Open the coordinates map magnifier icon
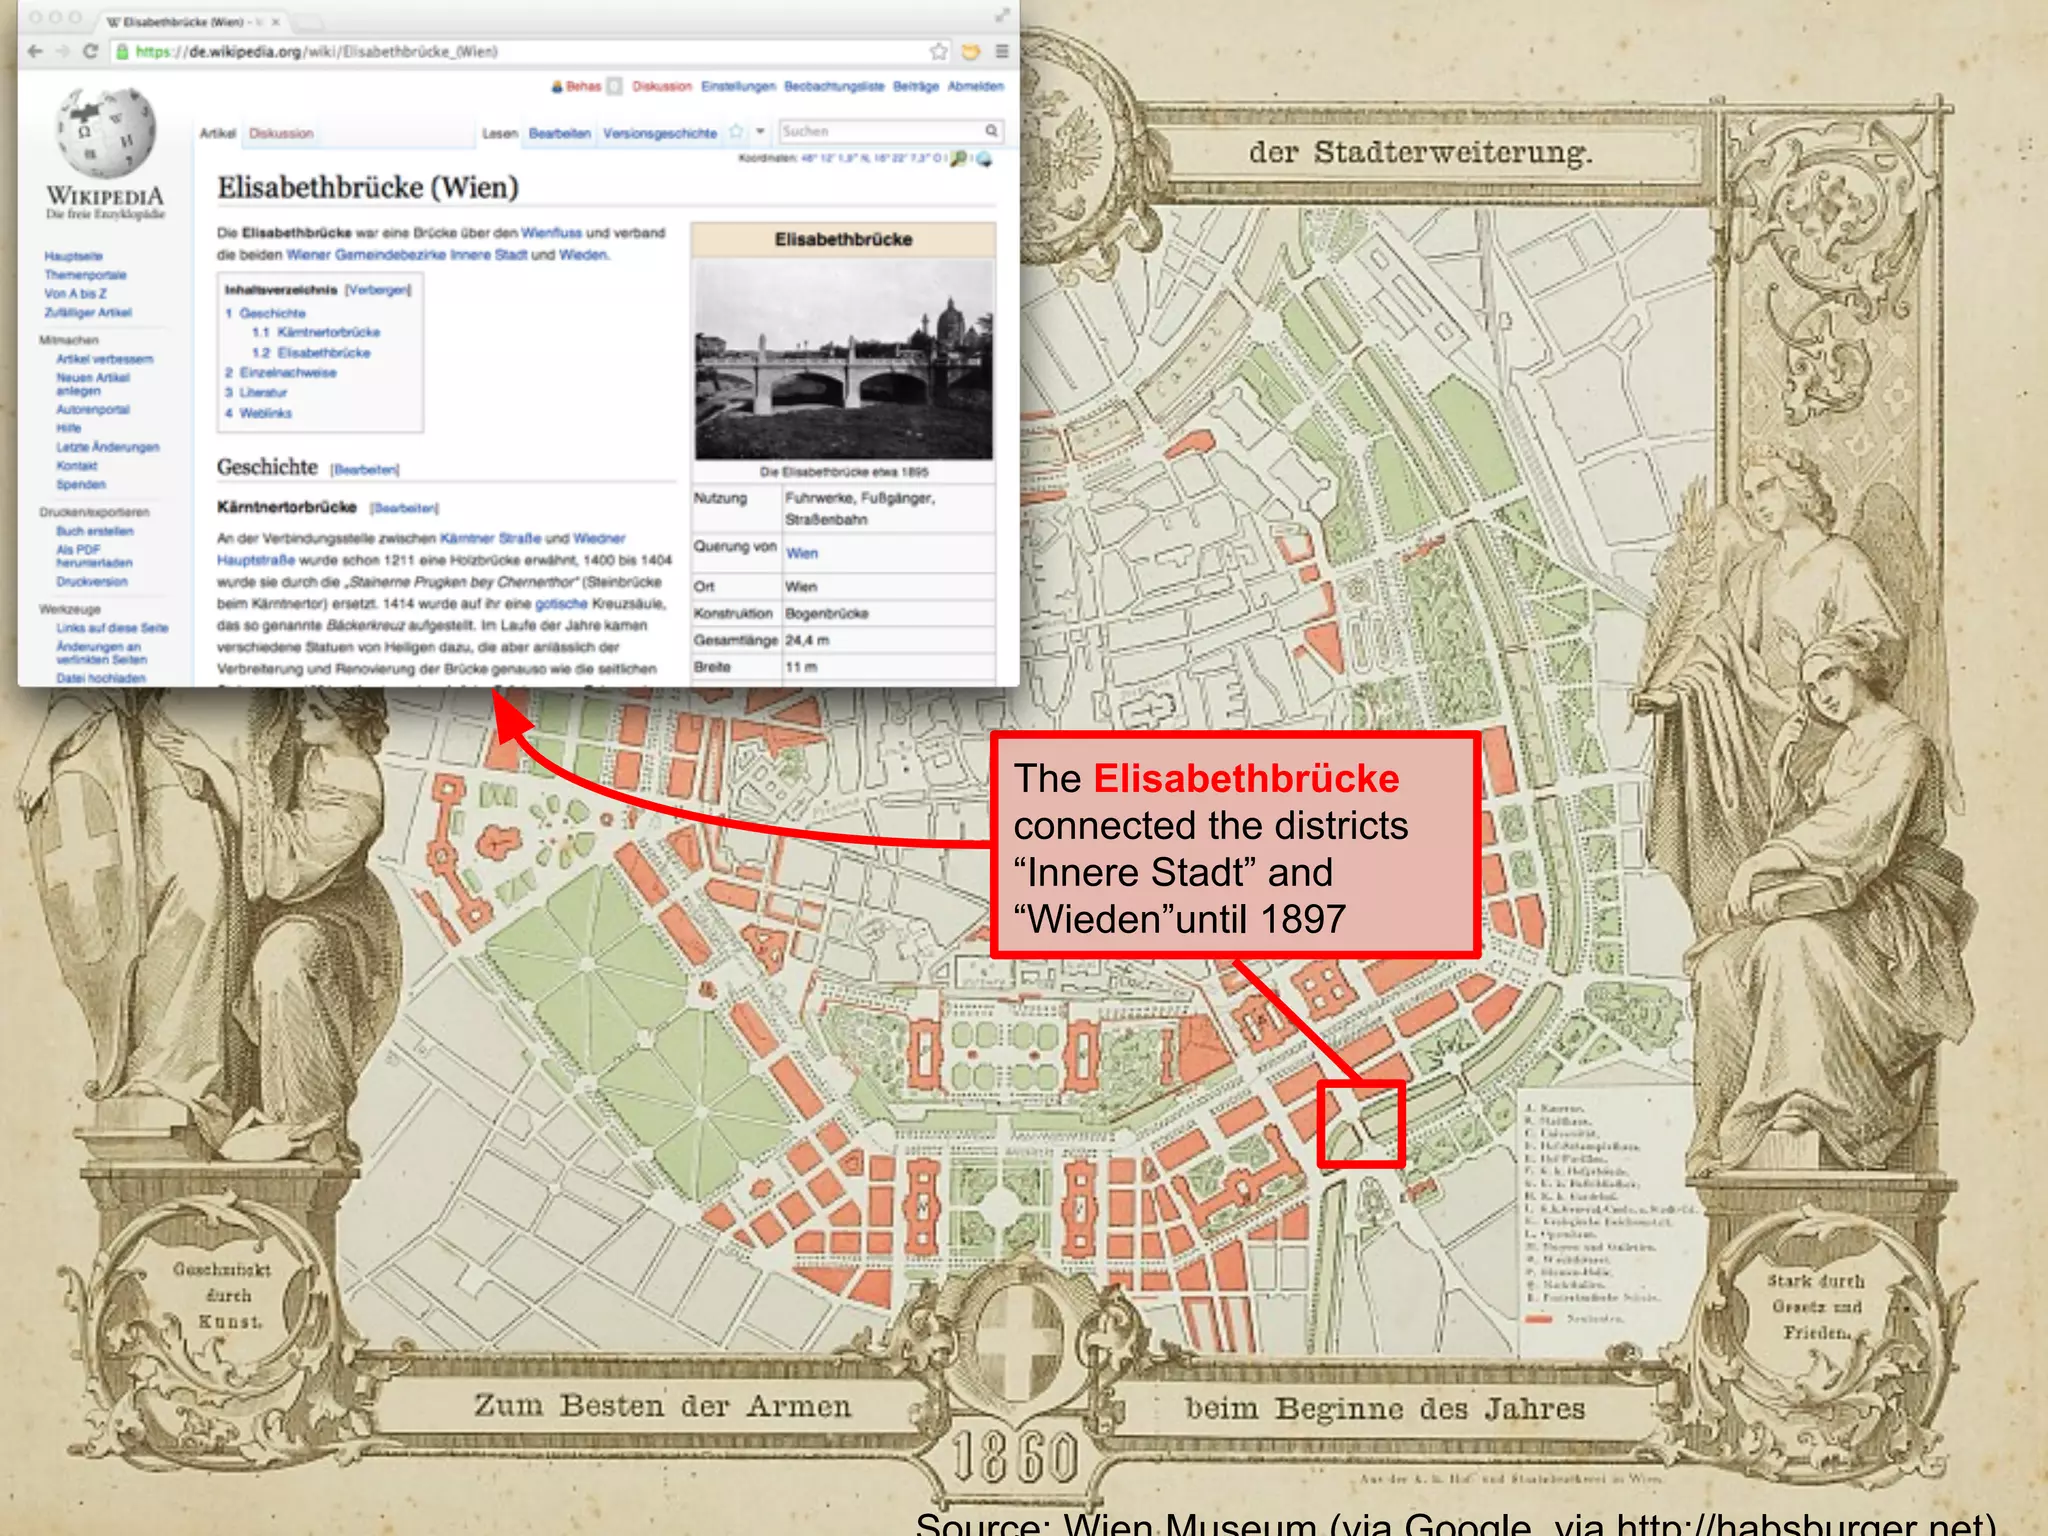2048x1536 pixels. 959,158
